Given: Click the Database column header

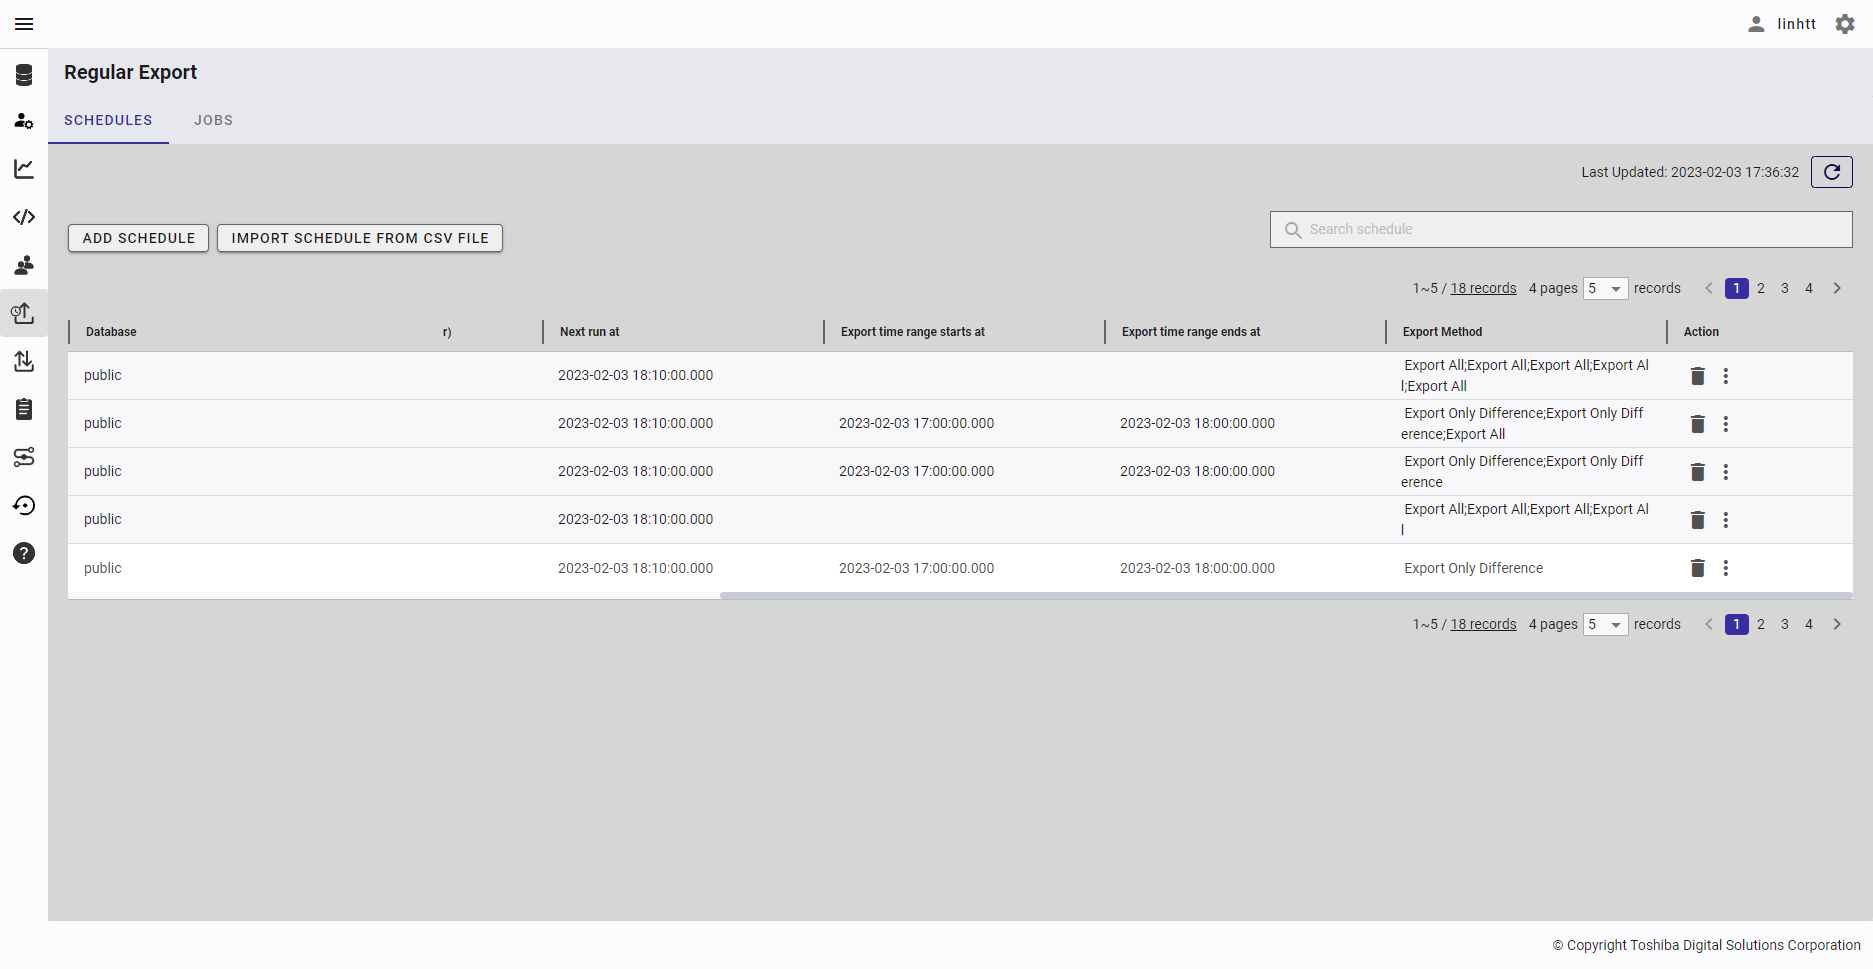Looking at the screenshot, I should point(111,332).
